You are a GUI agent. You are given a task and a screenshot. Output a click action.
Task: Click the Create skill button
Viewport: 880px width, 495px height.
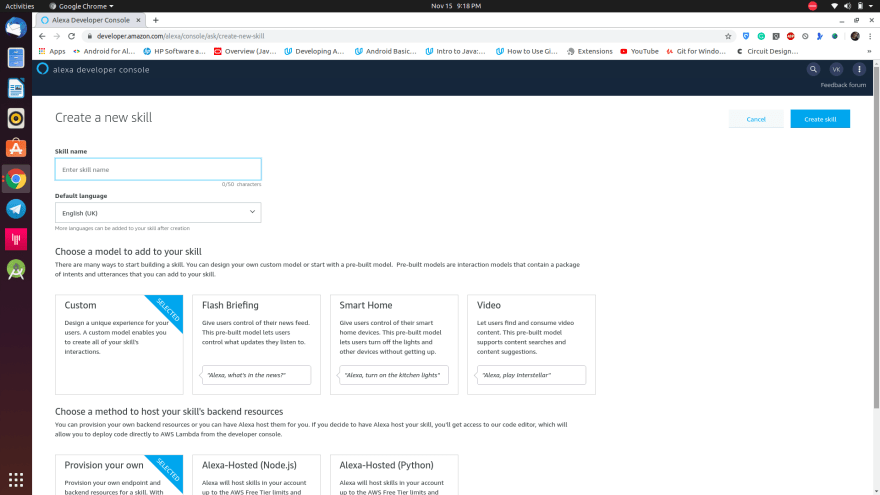[x=820, y=119]
